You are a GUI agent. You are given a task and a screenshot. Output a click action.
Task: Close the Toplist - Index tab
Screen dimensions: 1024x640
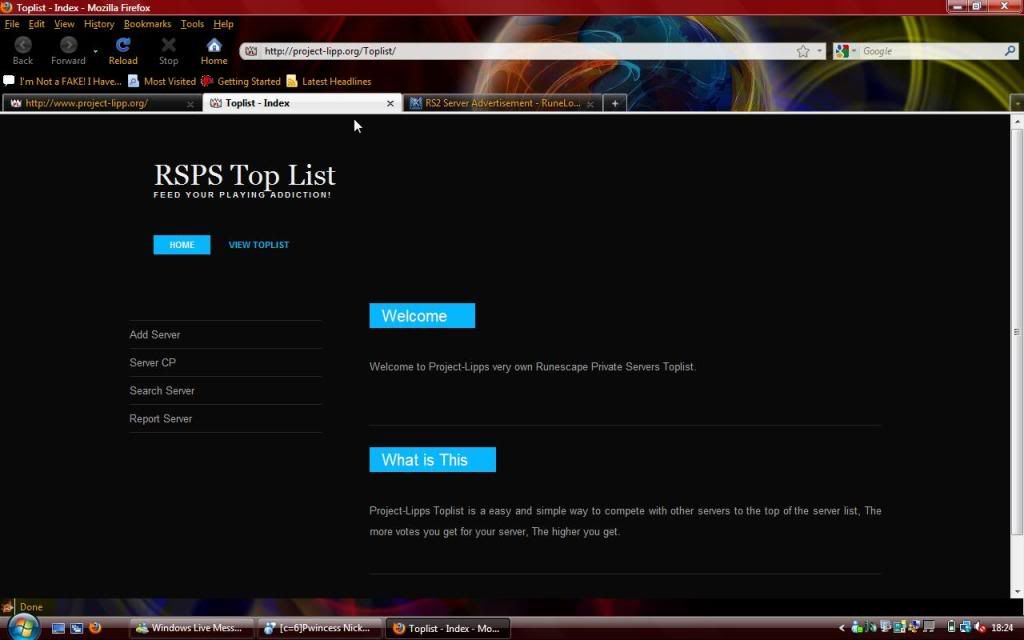(390, 103)
